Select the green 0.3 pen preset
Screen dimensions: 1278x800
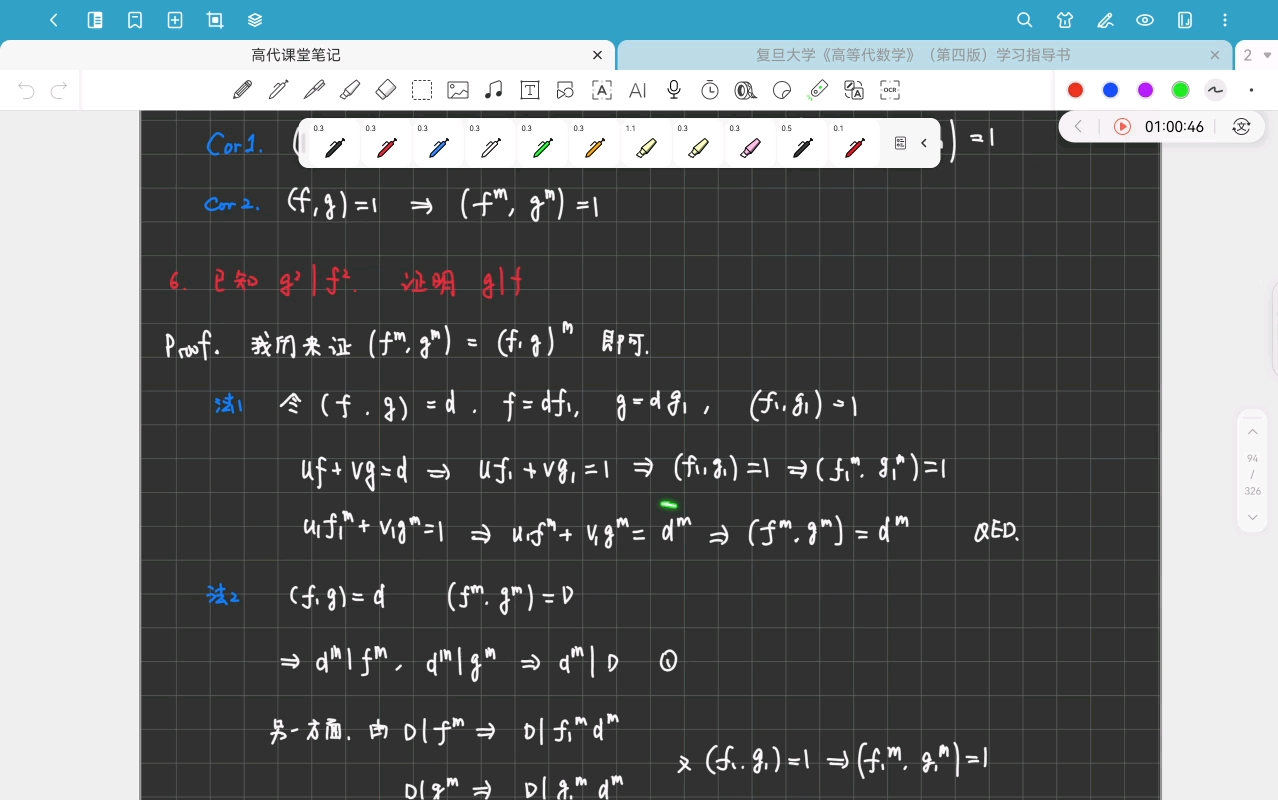pos(543,143)
